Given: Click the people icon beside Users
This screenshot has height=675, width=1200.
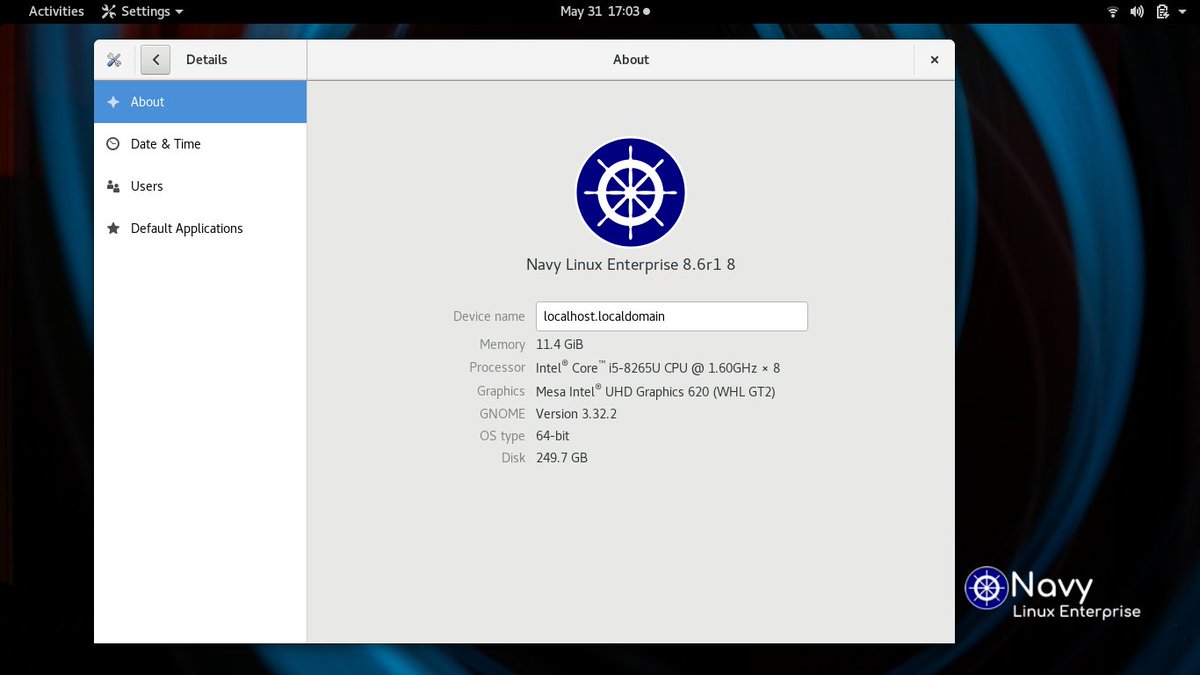Looking at the screenshot, I should click(x=113, y=186).
